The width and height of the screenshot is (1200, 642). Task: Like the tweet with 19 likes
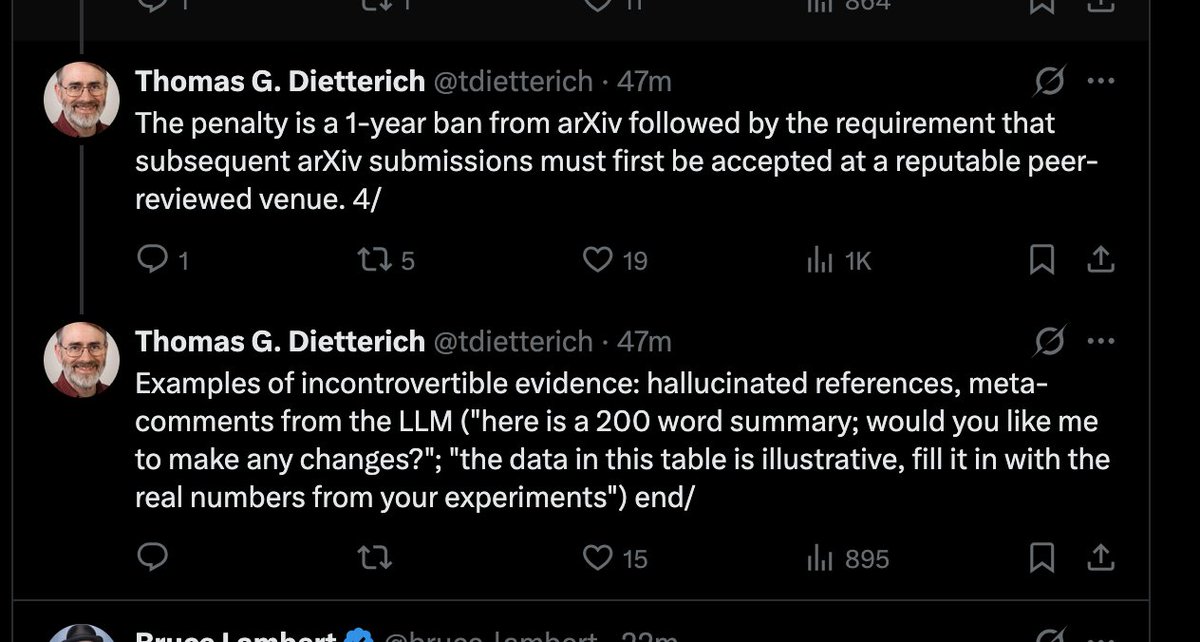pos(615,261)
